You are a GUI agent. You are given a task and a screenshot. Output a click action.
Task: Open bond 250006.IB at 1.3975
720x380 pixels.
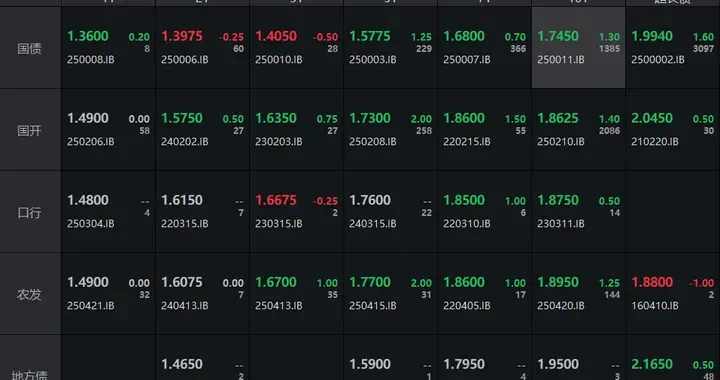tap(202, 48)
